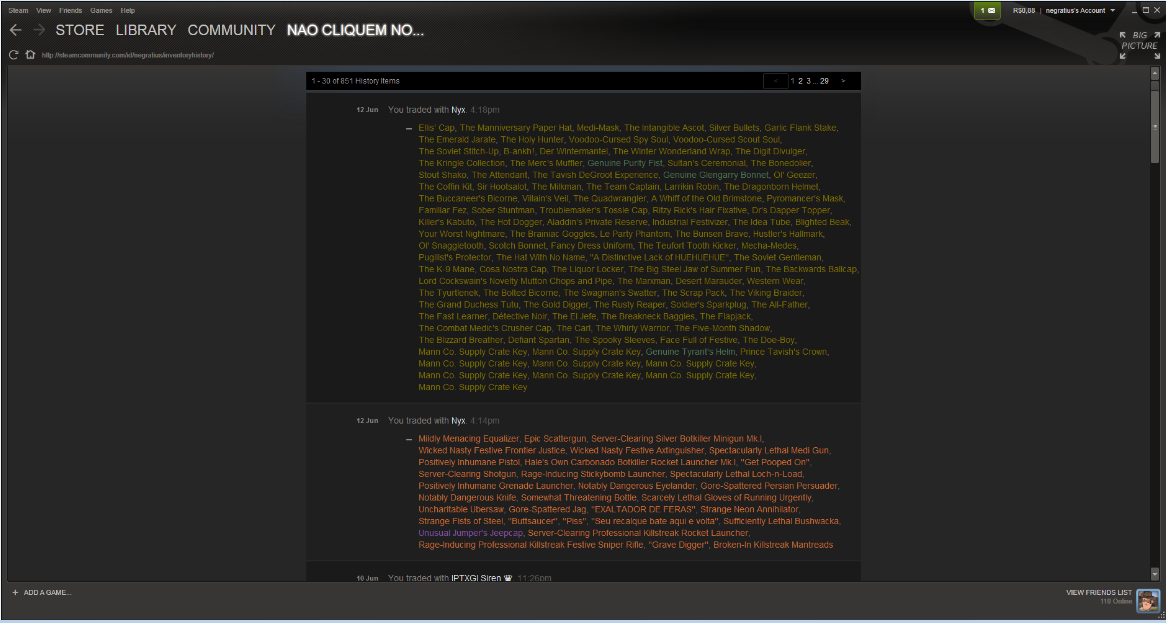The image size is (1166, 623).
Task: Click the Ellis' Cap item
Action: pos(437,128)
